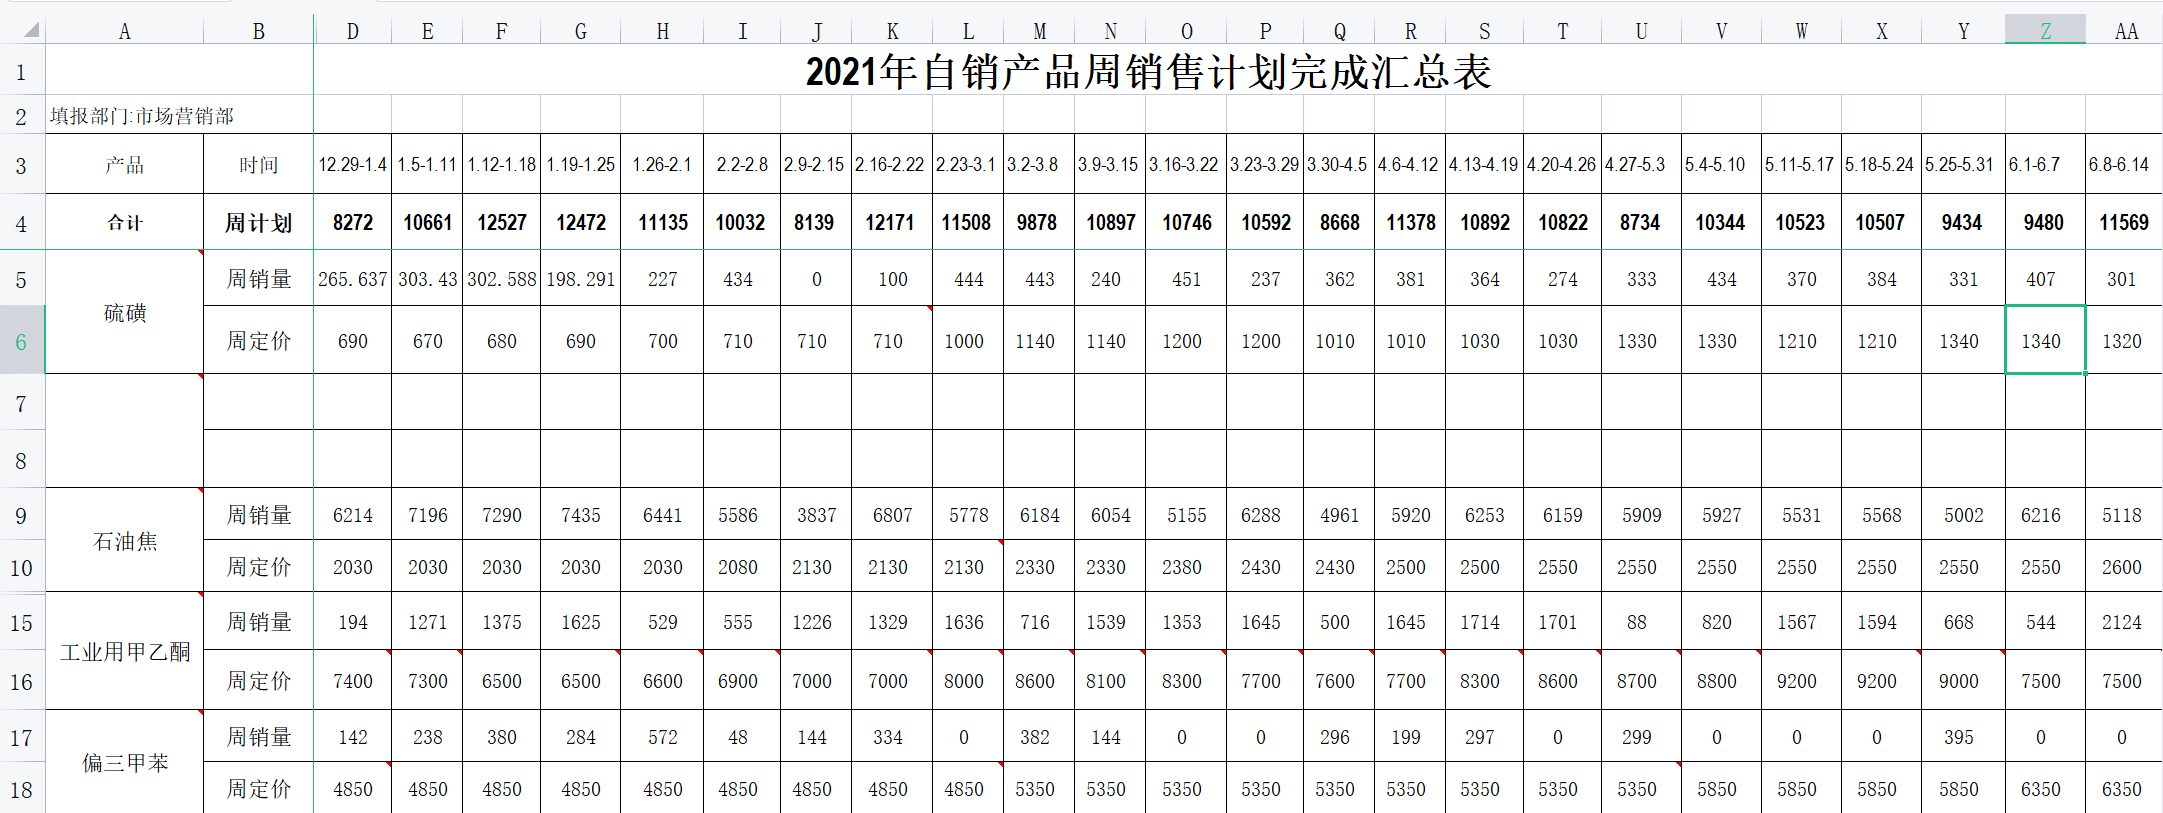Select the 12.29-1.4 date cell
This screenshot has height=813, width=2163.
pos(353,165)
